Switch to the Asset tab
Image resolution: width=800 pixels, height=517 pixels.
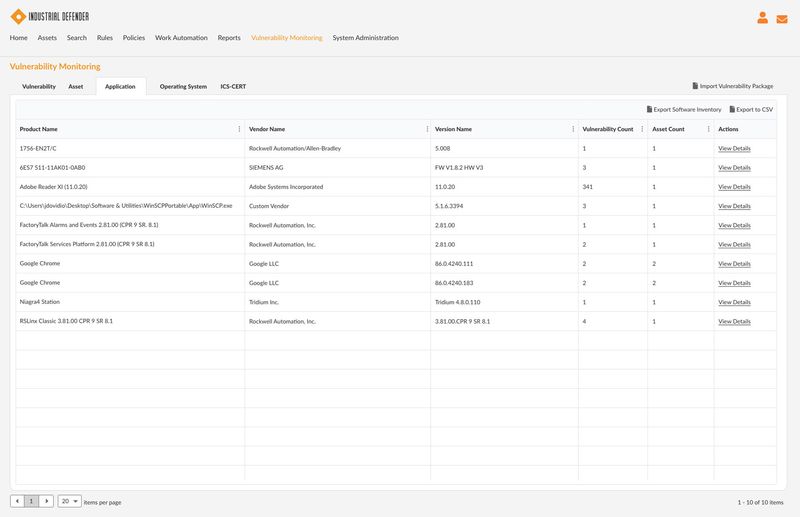[76, 87]
